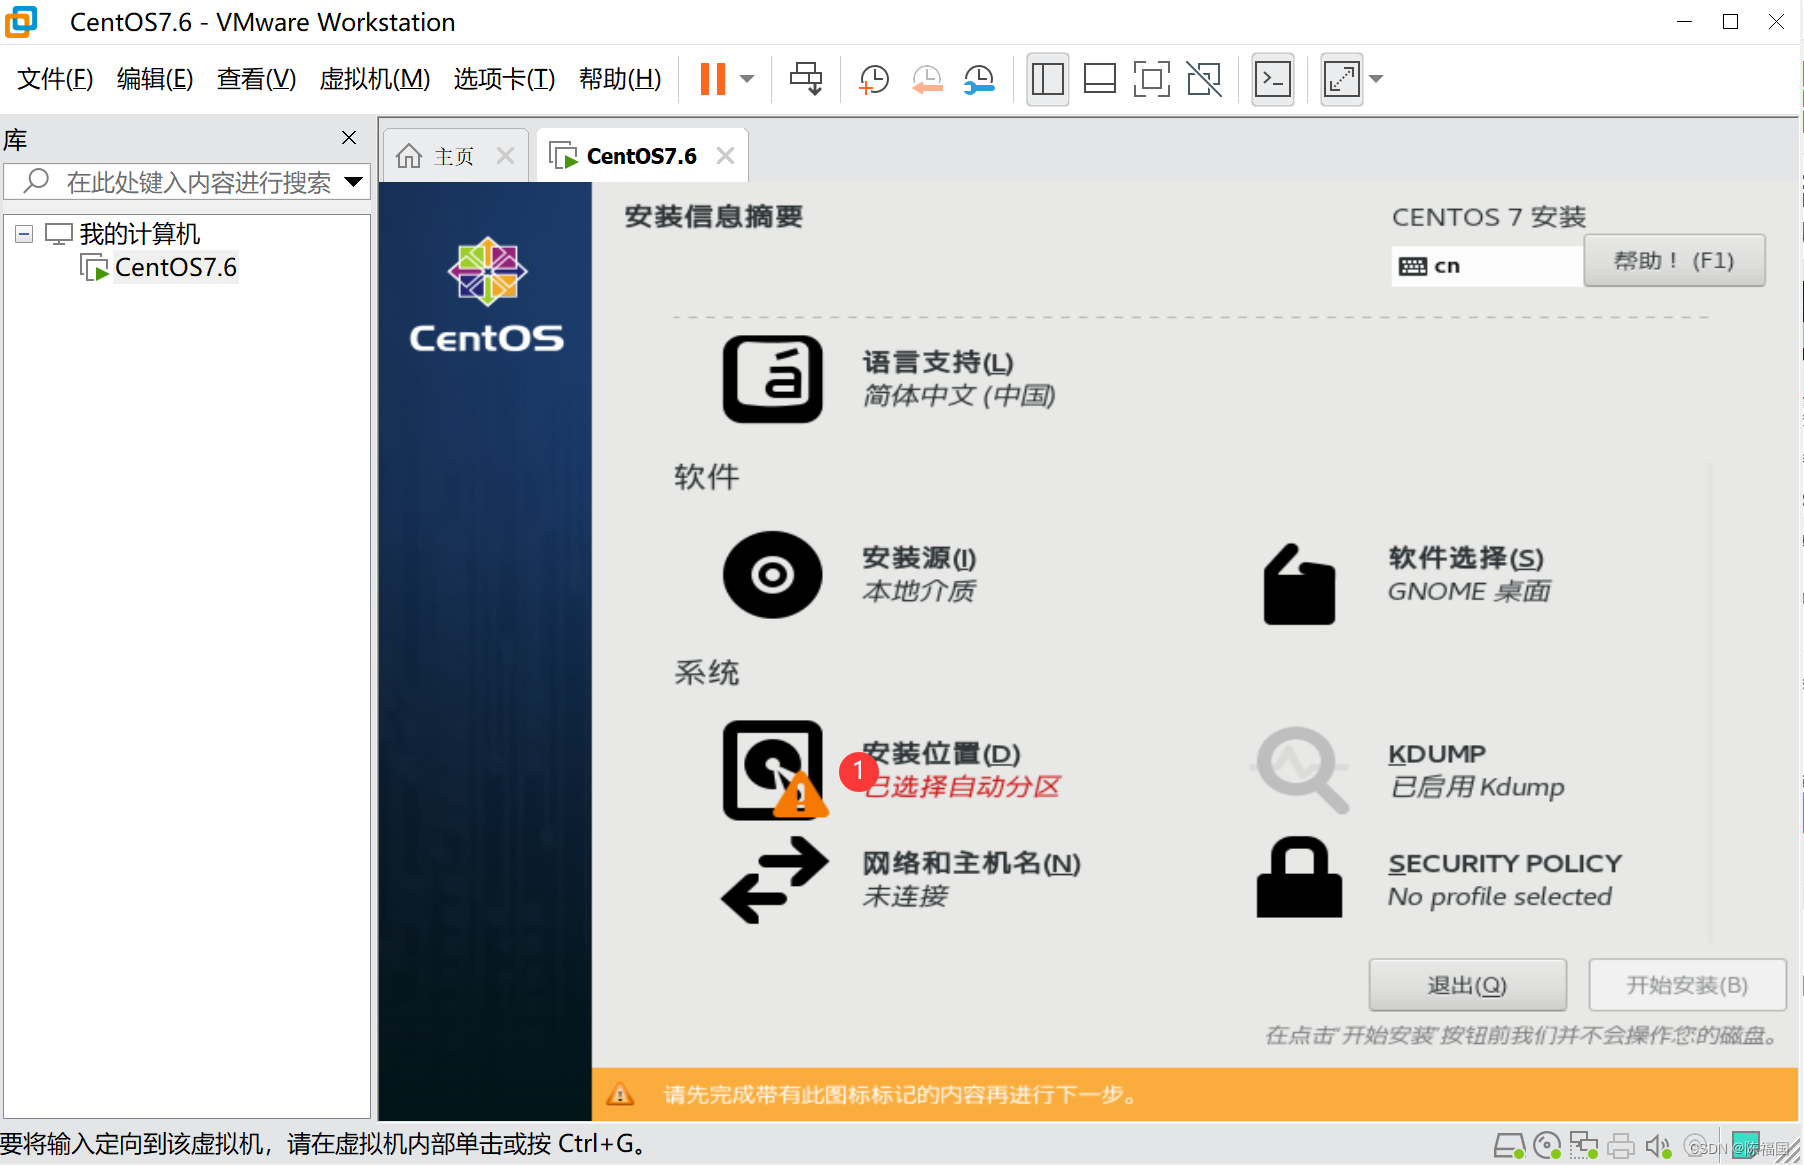Open the 选项卡(T) menu
Screen dimensions: 1804x1165
[504, 79]
